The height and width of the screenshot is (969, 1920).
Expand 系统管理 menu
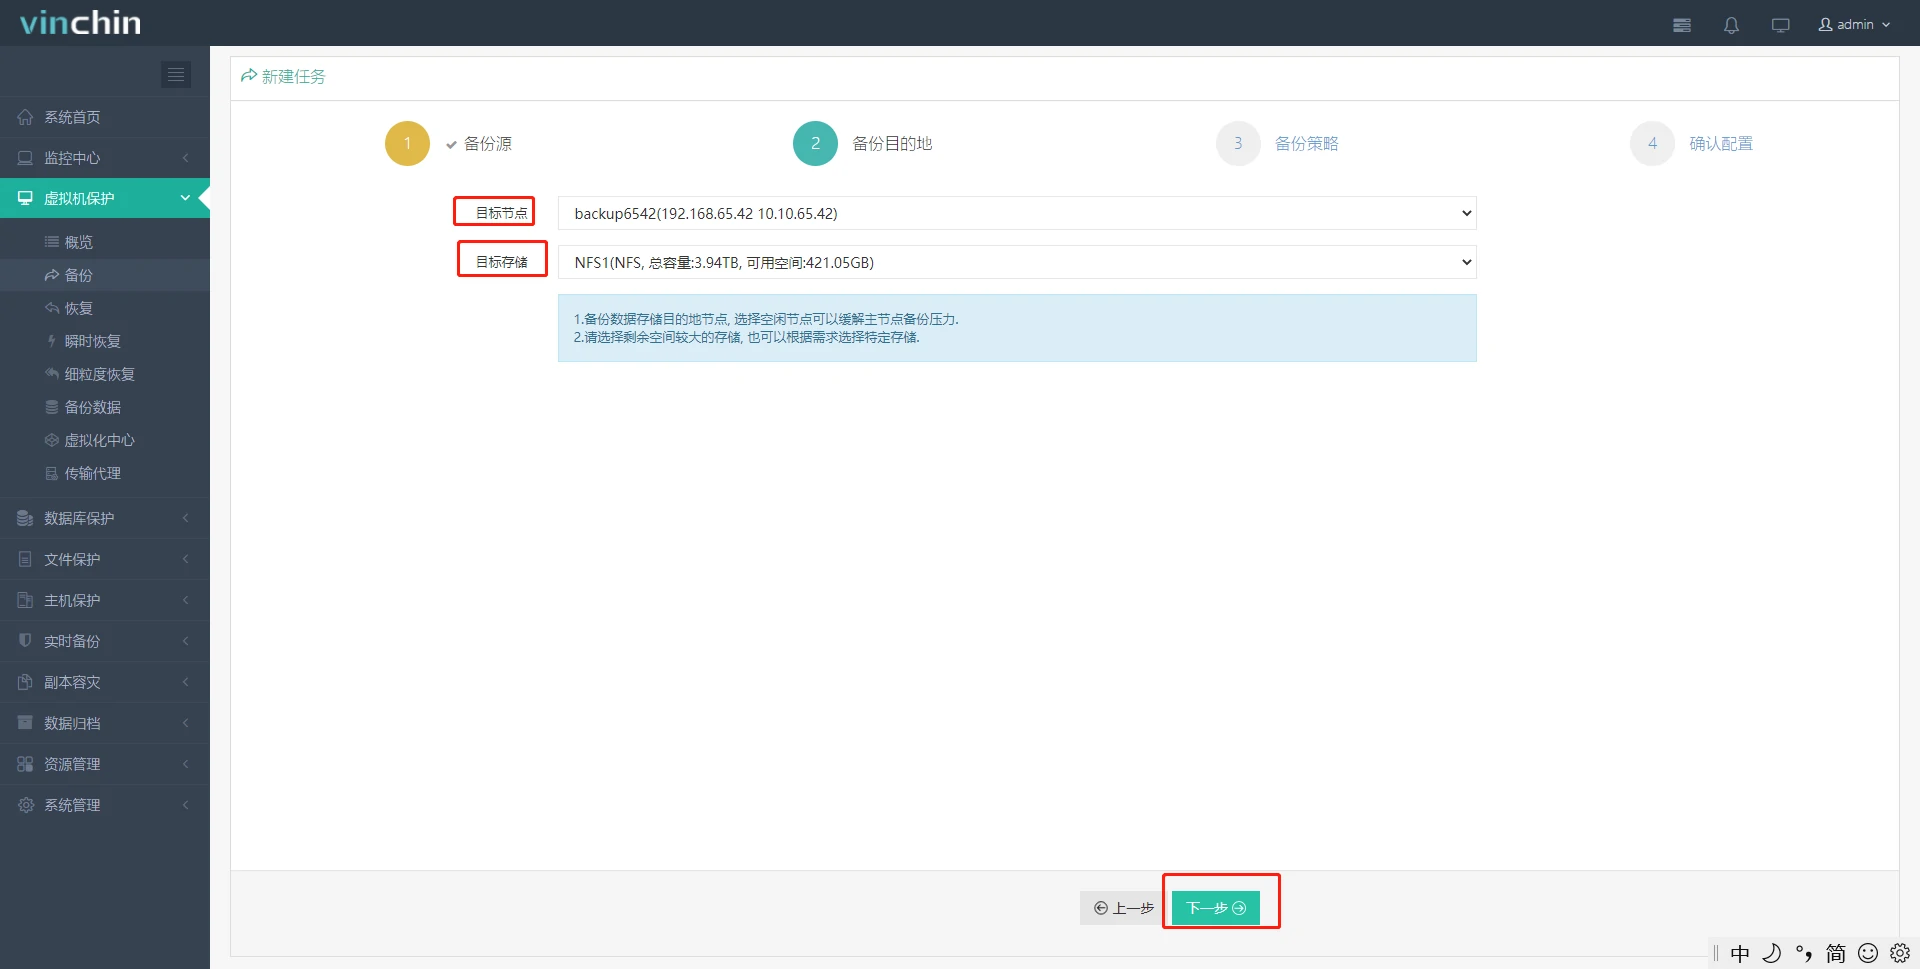click(x=105, y=805)
